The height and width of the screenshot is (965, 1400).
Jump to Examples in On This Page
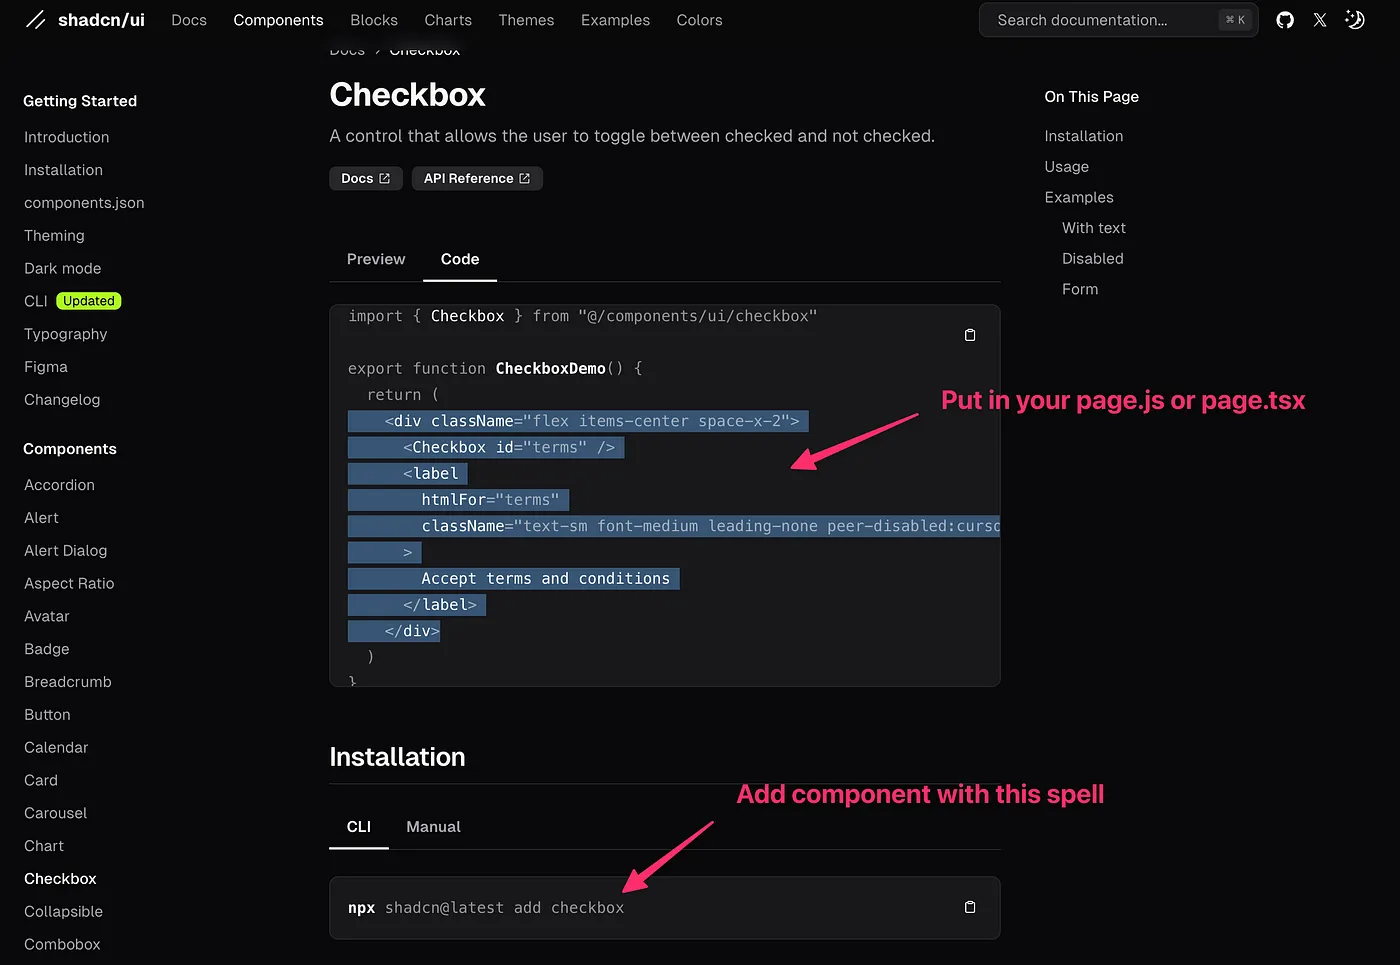[1079, 198]
